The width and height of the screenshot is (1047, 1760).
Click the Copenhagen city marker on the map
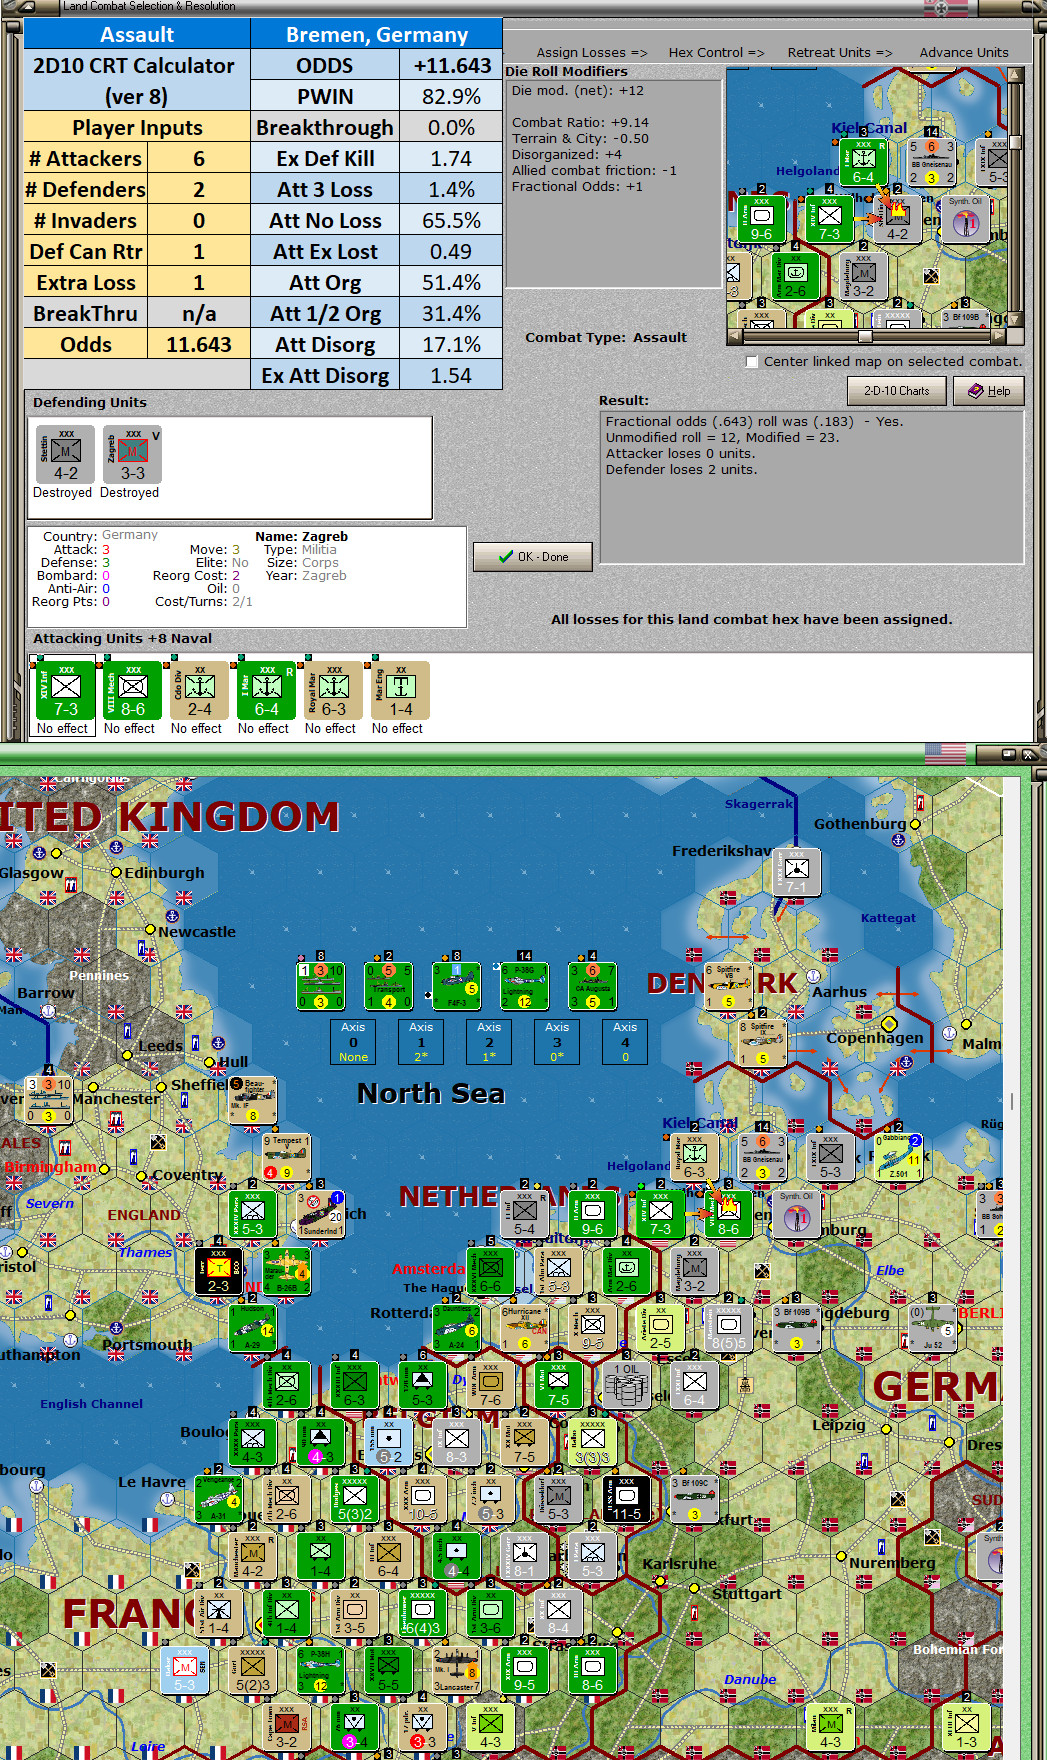click(x=889, y=1023)
